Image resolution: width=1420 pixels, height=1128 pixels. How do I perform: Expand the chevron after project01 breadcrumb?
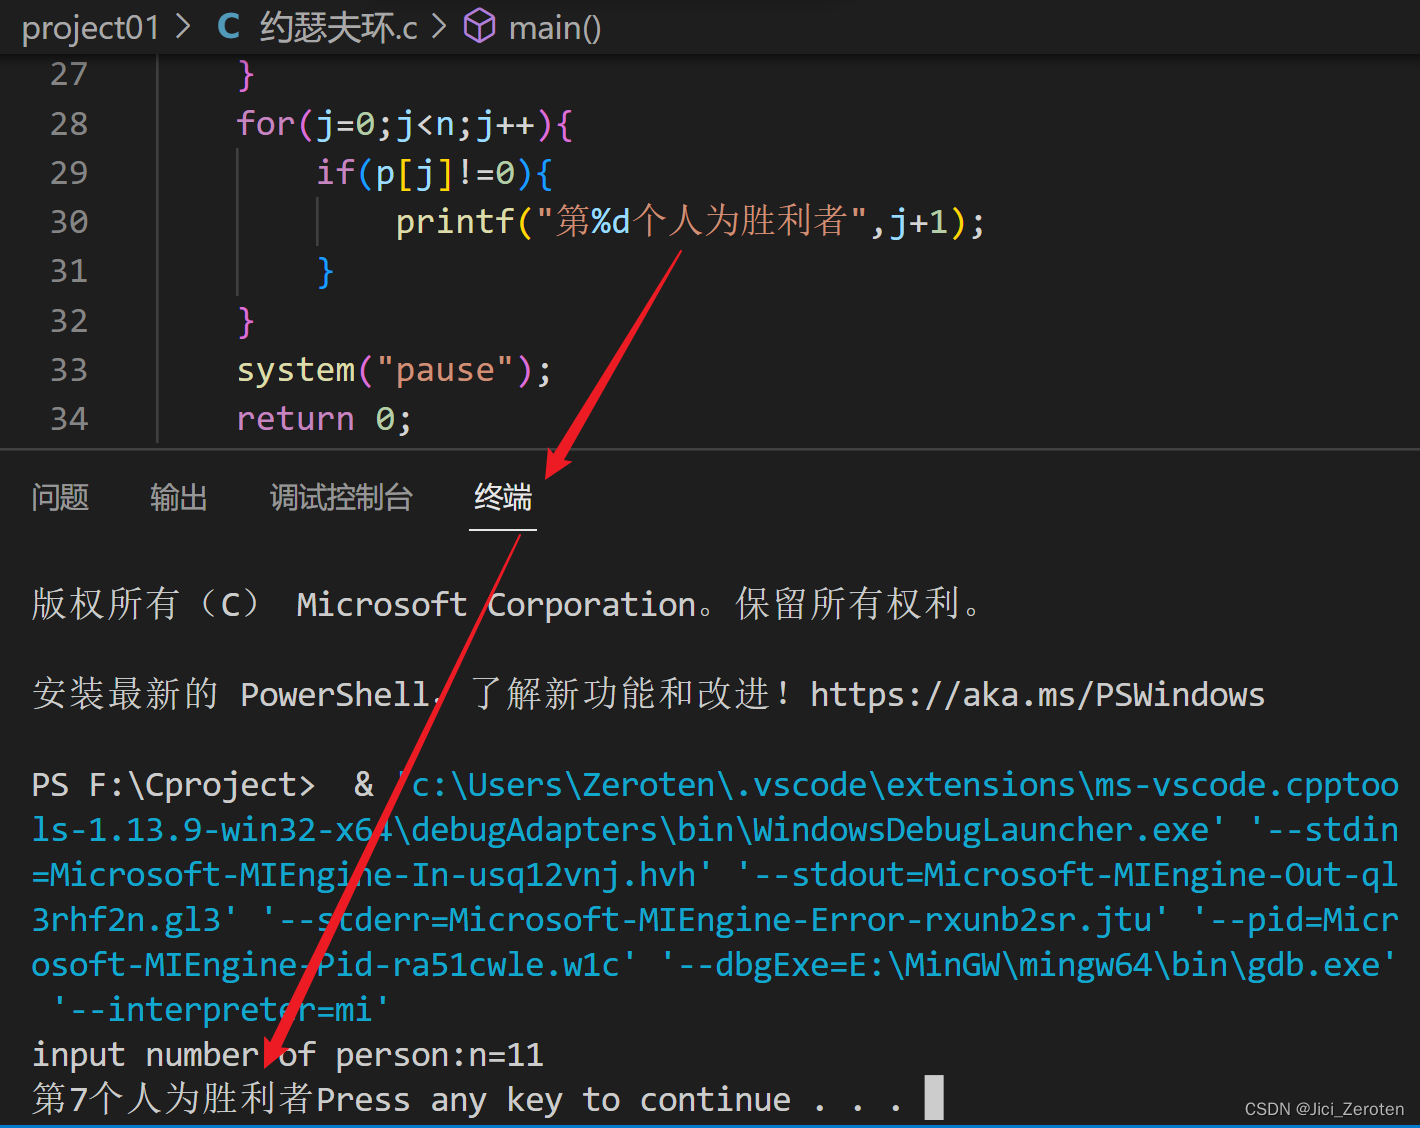pyautogui.click(x=183, y=27)
